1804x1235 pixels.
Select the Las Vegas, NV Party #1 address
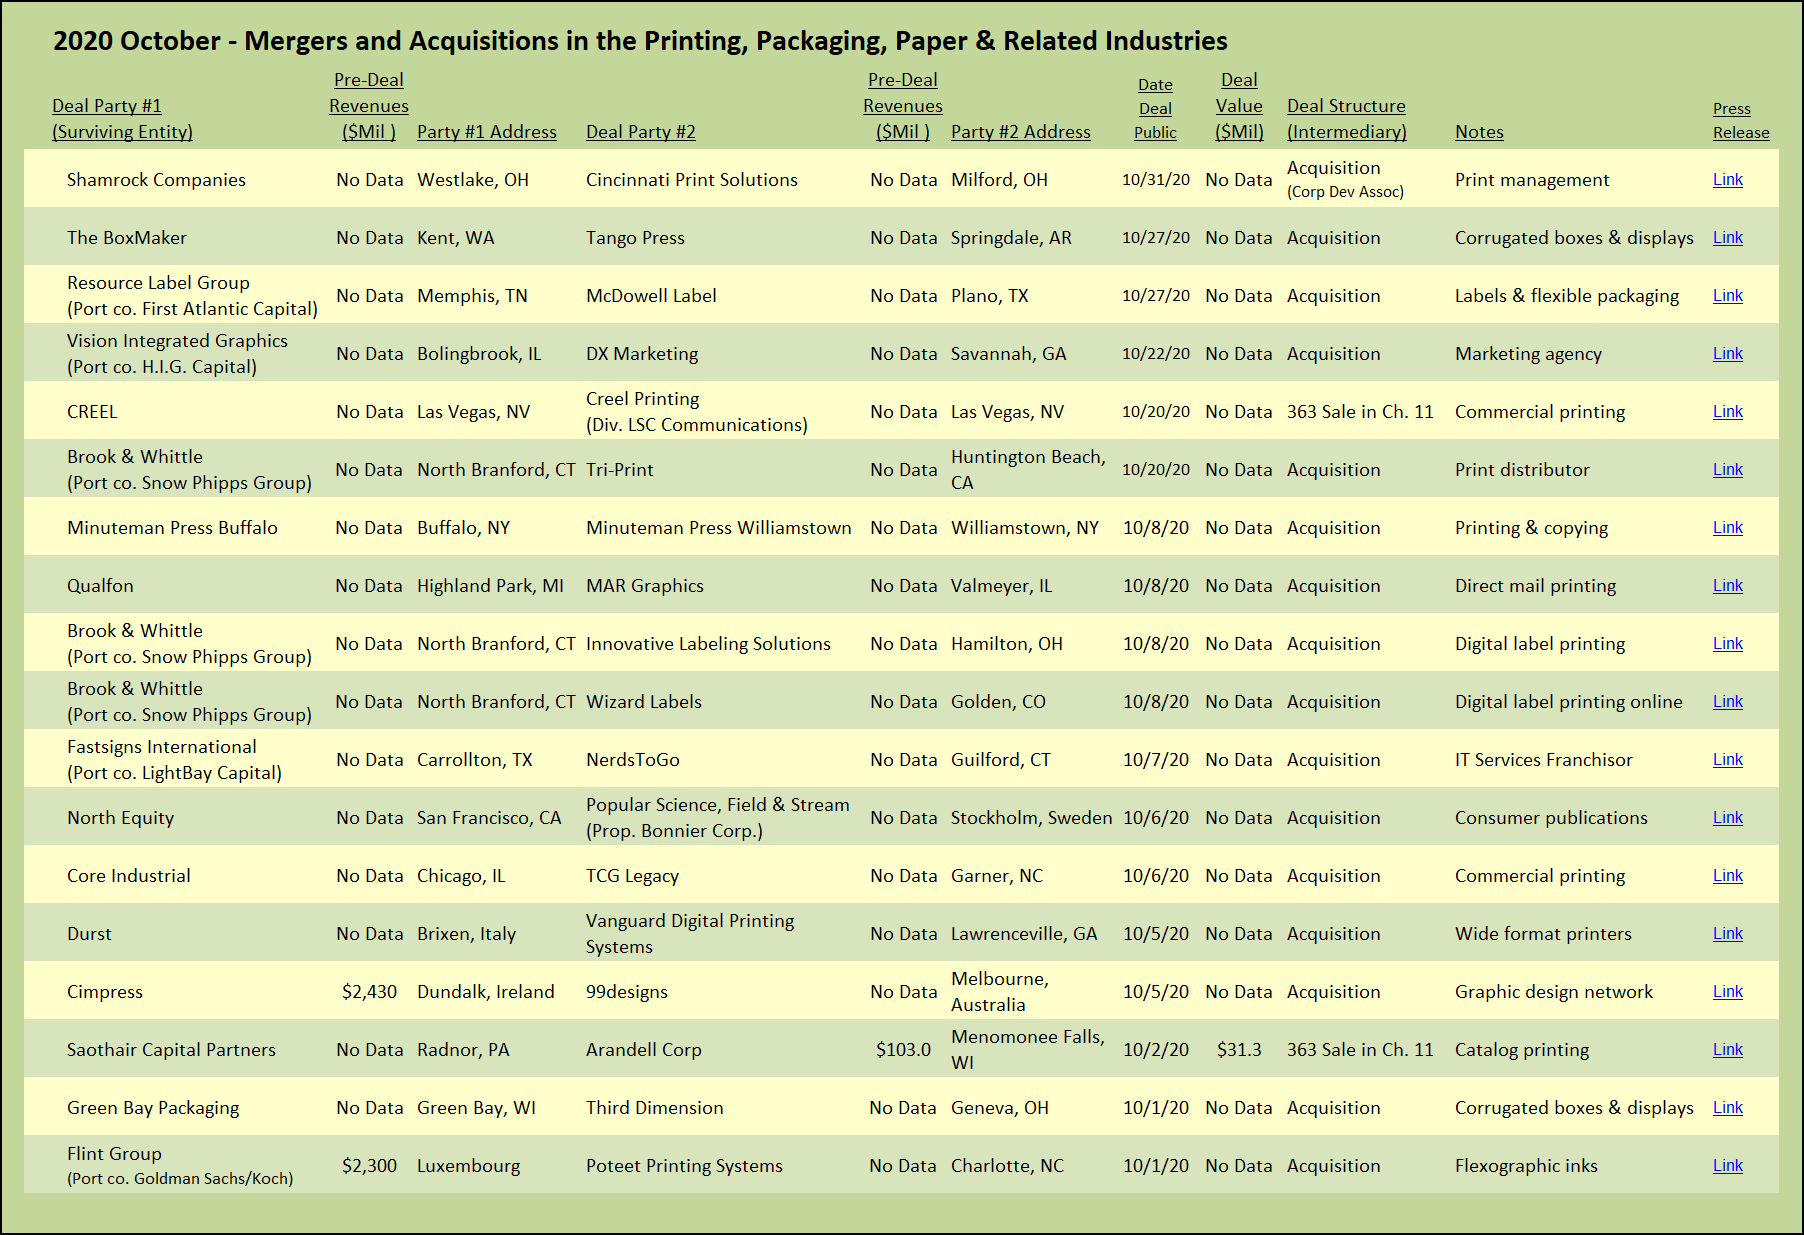pyautogui.click(x=473, y=412)
